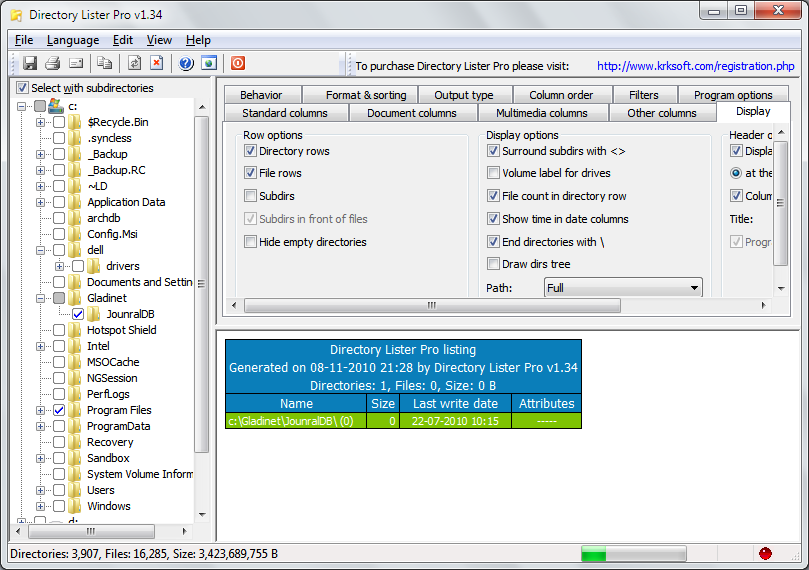Open help with the blue question mark icon

(186, 63)
